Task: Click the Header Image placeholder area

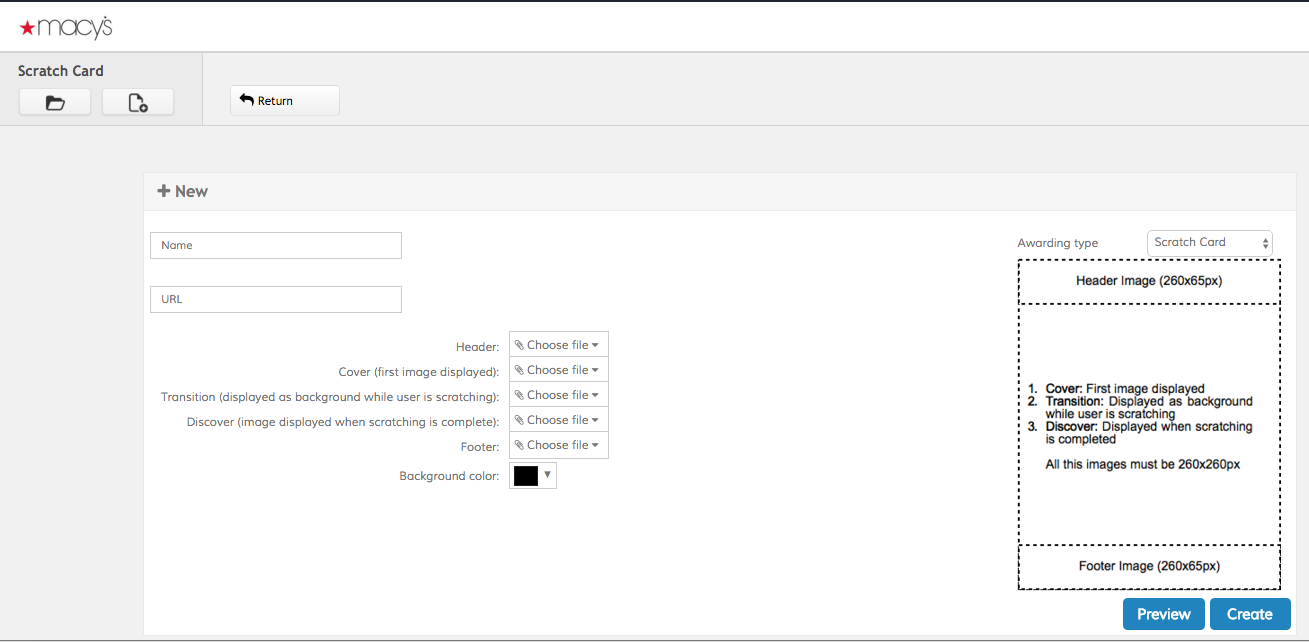Action: click(1148, 281)
